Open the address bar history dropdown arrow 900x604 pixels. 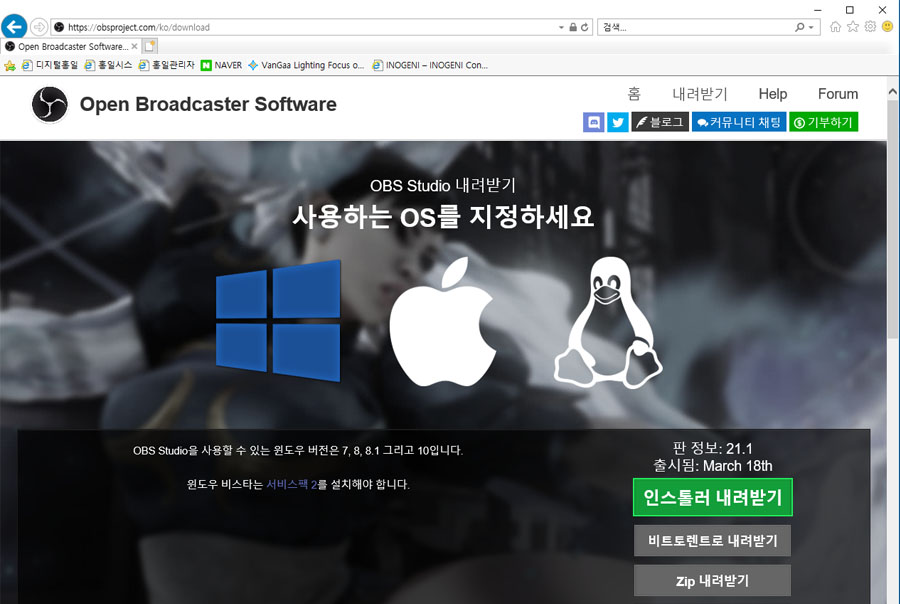561,27
